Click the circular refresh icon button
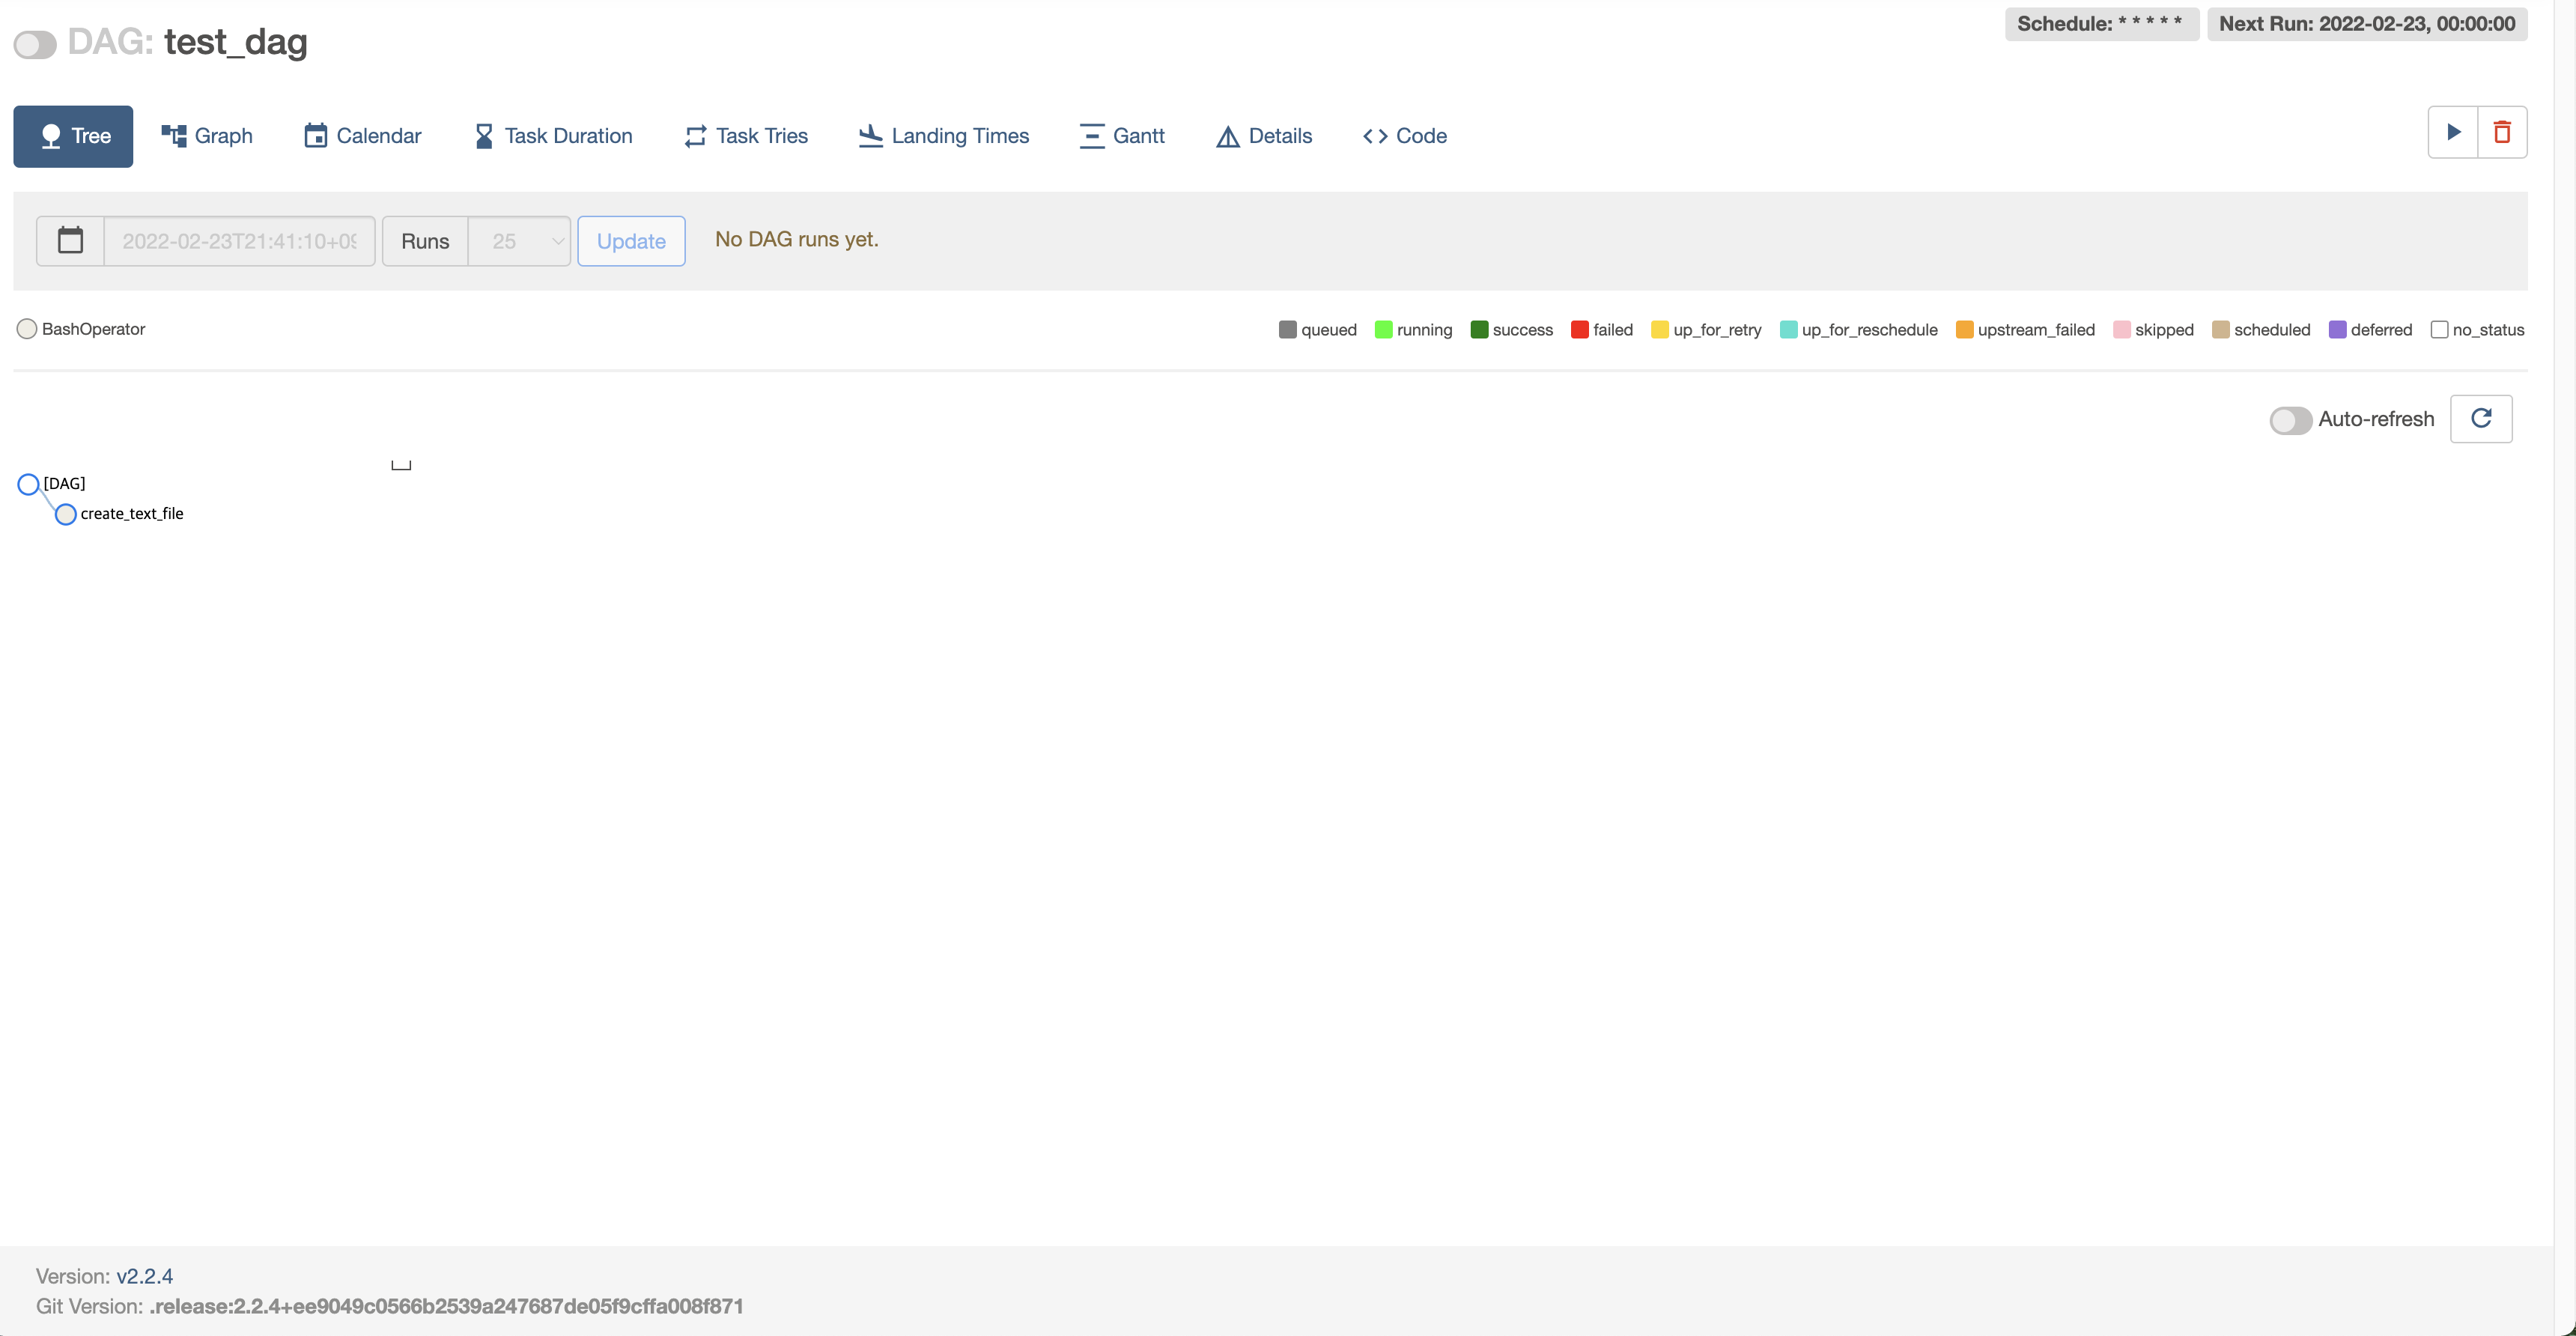This screenshot has width=2576, height=1336. coord(2481,418)
